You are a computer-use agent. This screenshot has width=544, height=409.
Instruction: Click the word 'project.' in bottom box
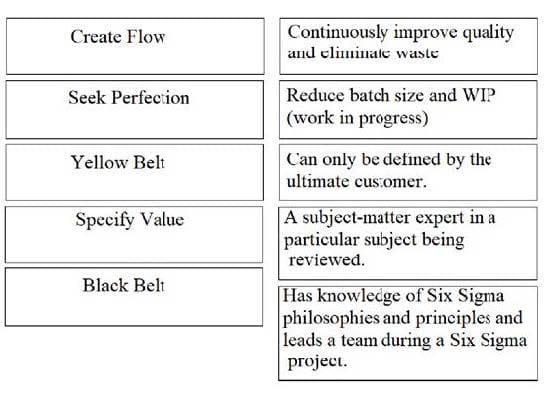317,362
